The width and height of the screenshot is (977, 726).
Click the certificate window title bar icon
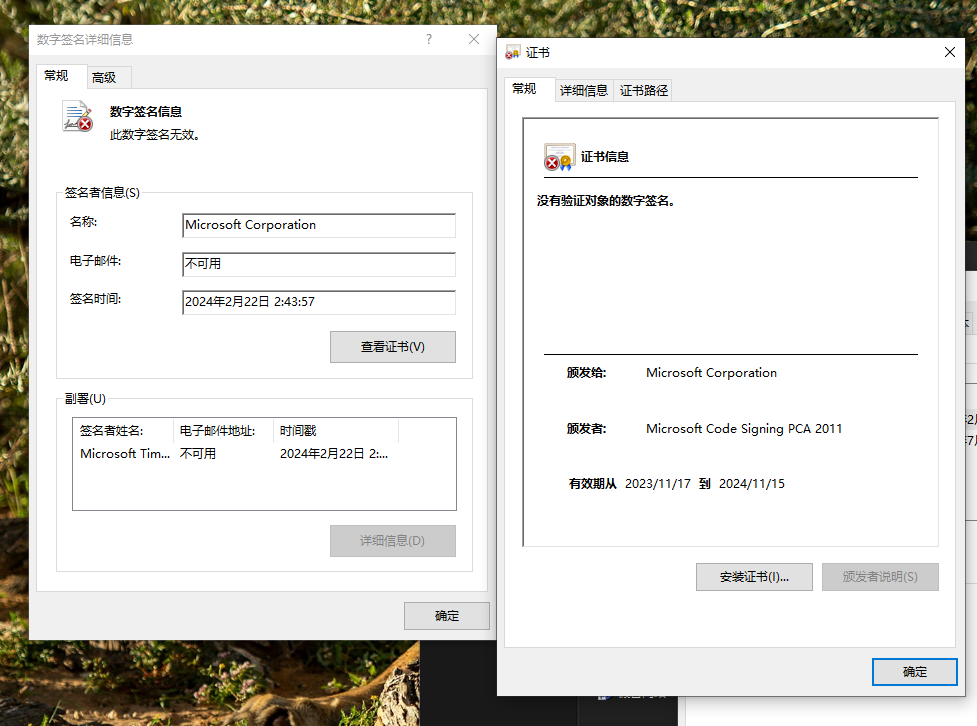tap(512, 53)
